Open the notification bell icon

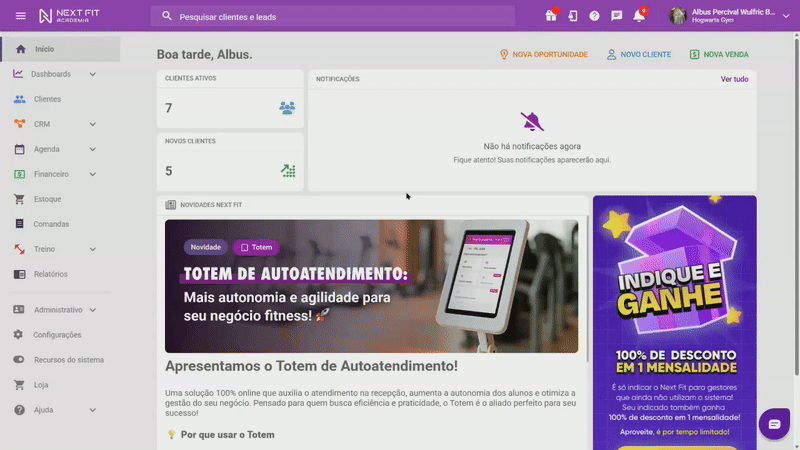(x=639, y=16)
